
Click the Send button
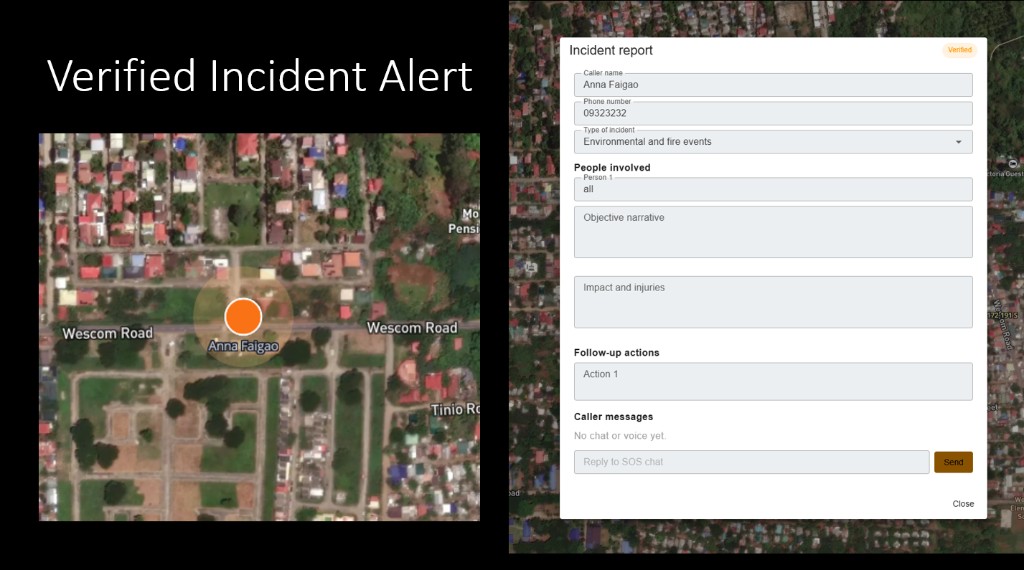[x=953, y=462]
